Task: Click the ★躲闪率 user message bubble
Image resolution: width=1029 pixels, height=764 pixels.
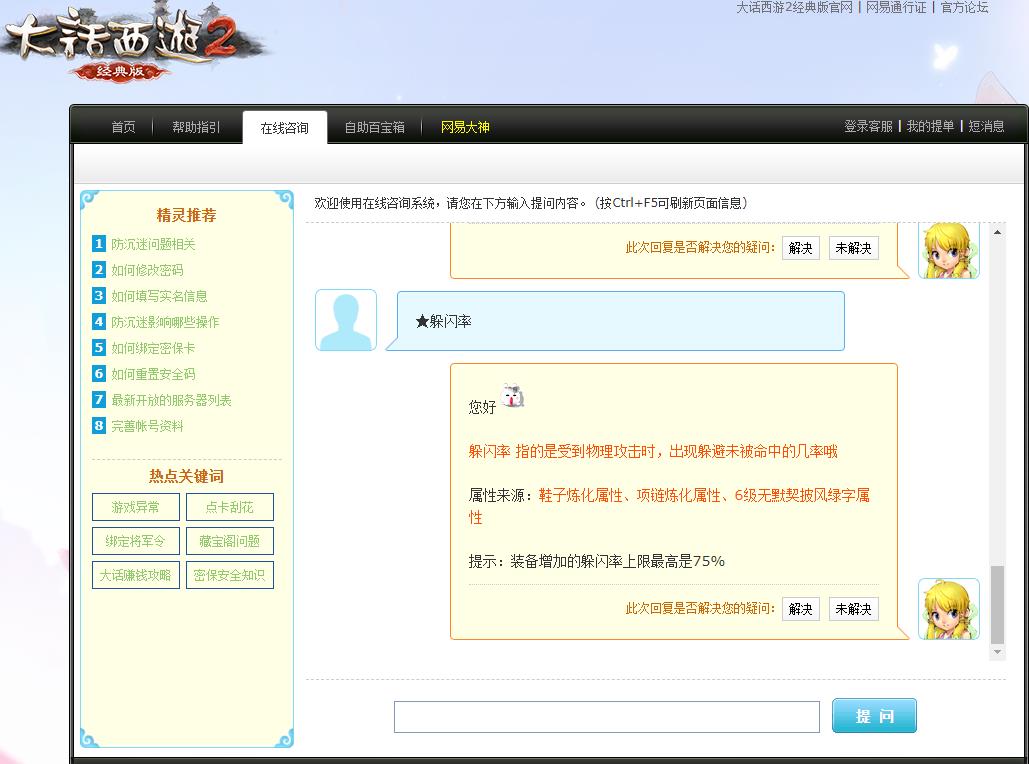Action: (x=615, y=321)
